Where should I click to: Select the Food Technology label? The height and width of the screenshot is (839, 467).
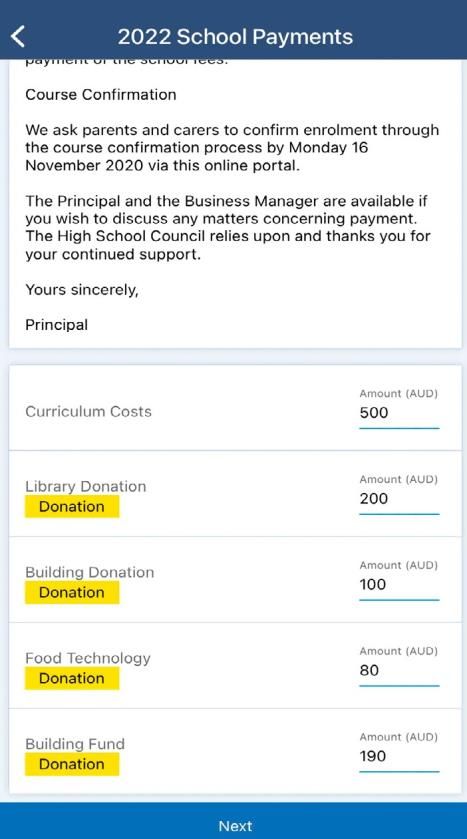click(x=88, y=658)
